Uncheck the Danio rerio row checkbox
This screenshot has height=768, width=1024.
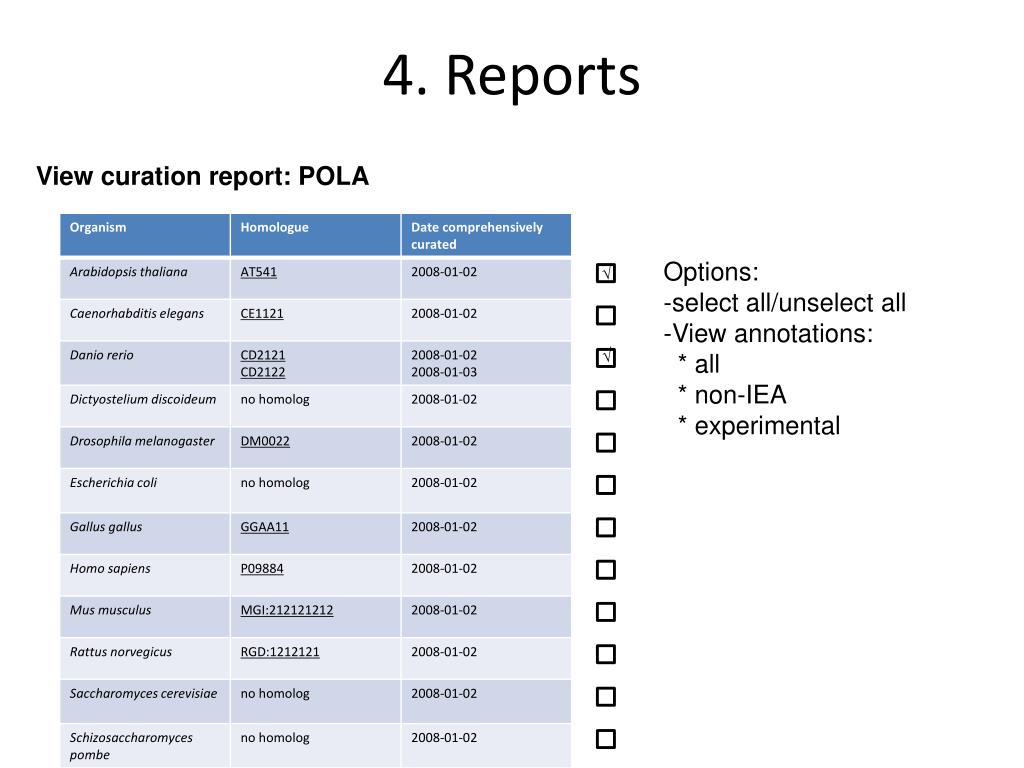click(605, 358)
